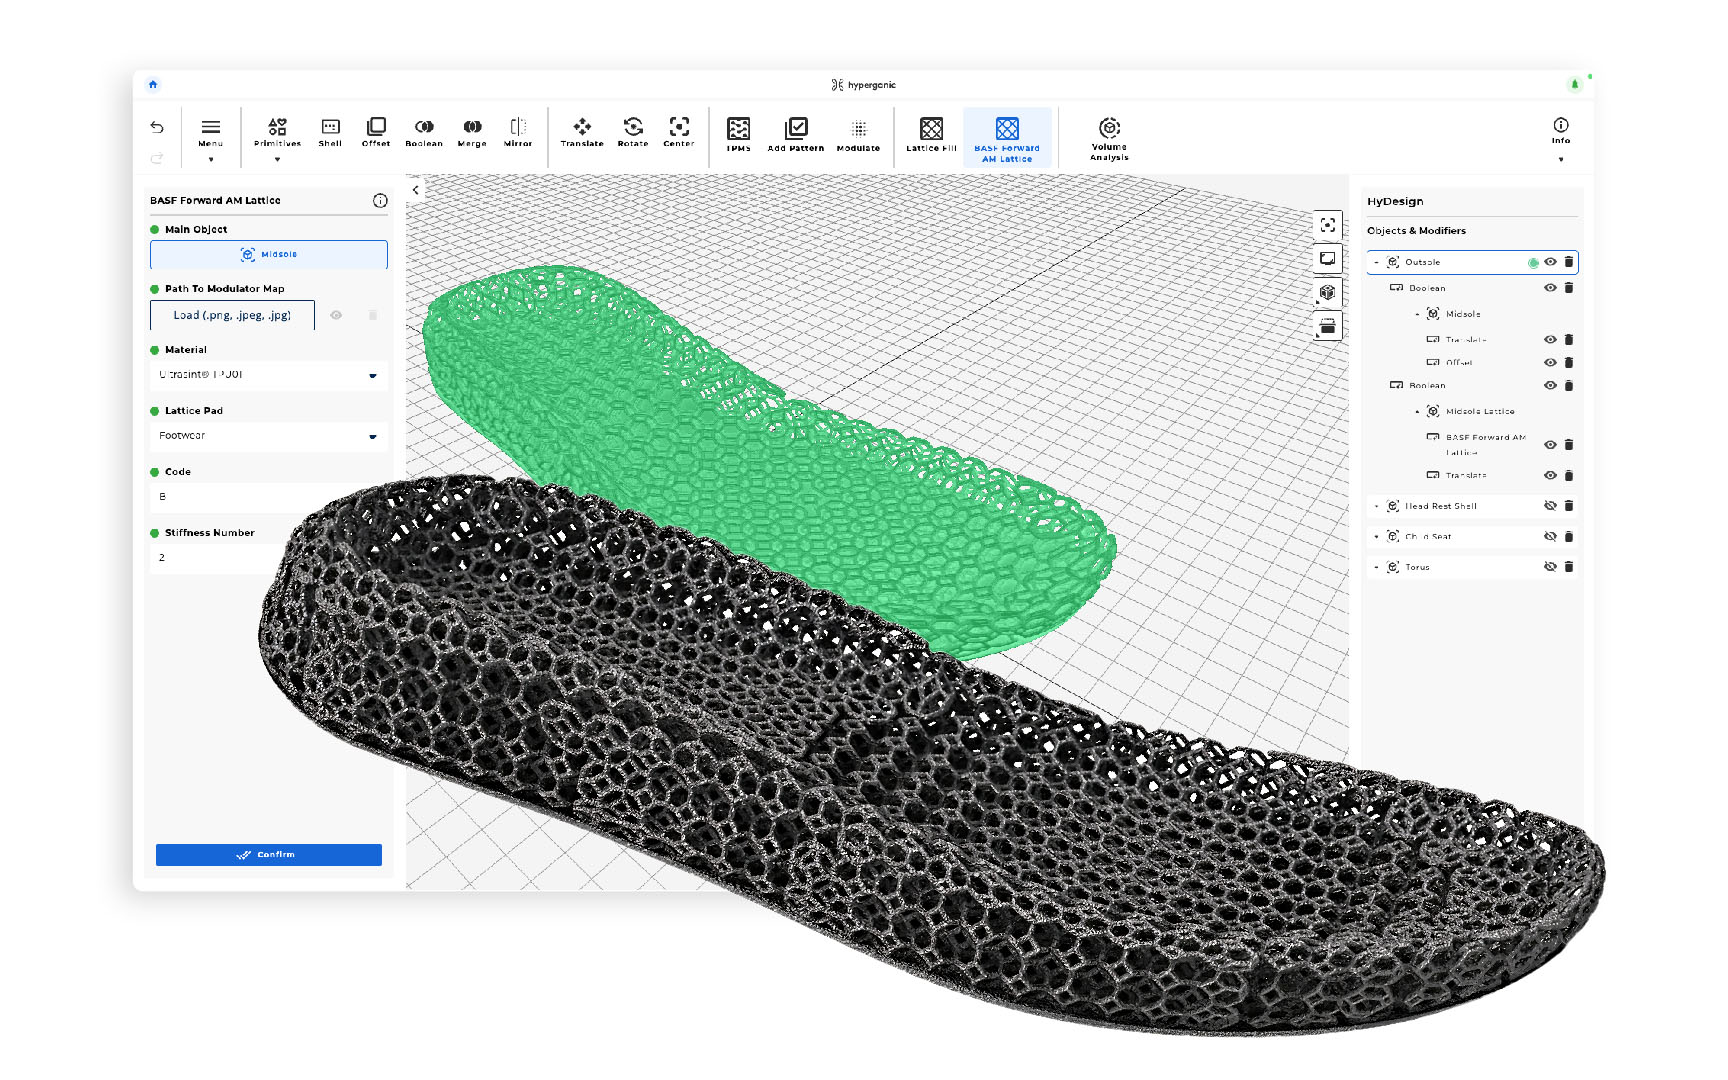Delete the first Boolean modifier

(x=1569, y=288)
